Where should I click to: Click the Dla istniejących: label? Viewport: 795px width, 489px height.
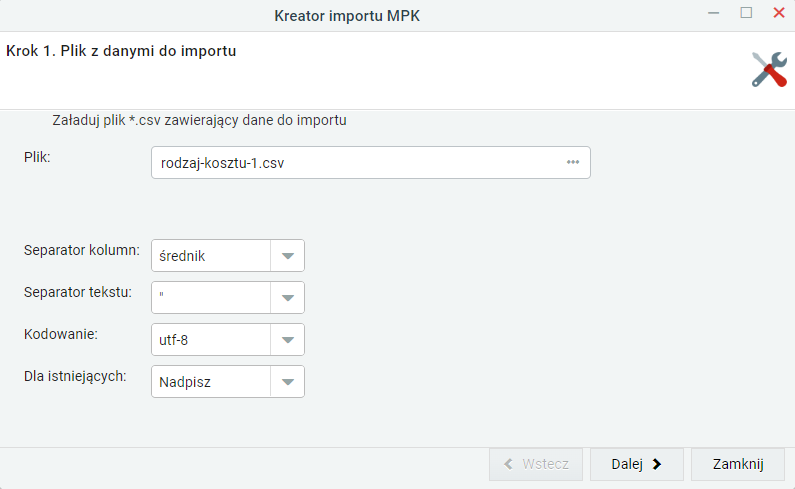[x=75, y=376]
